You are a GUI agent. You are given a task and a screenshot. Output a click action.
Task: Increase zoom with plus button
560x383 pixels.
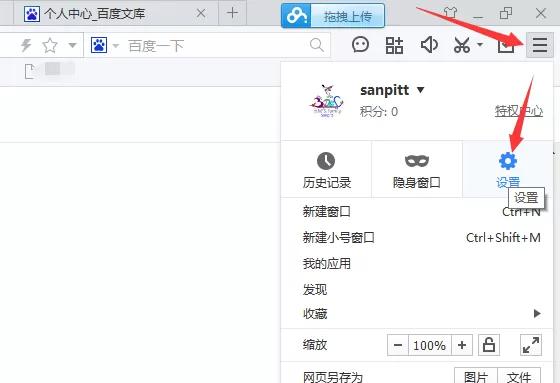pos(462,345)
